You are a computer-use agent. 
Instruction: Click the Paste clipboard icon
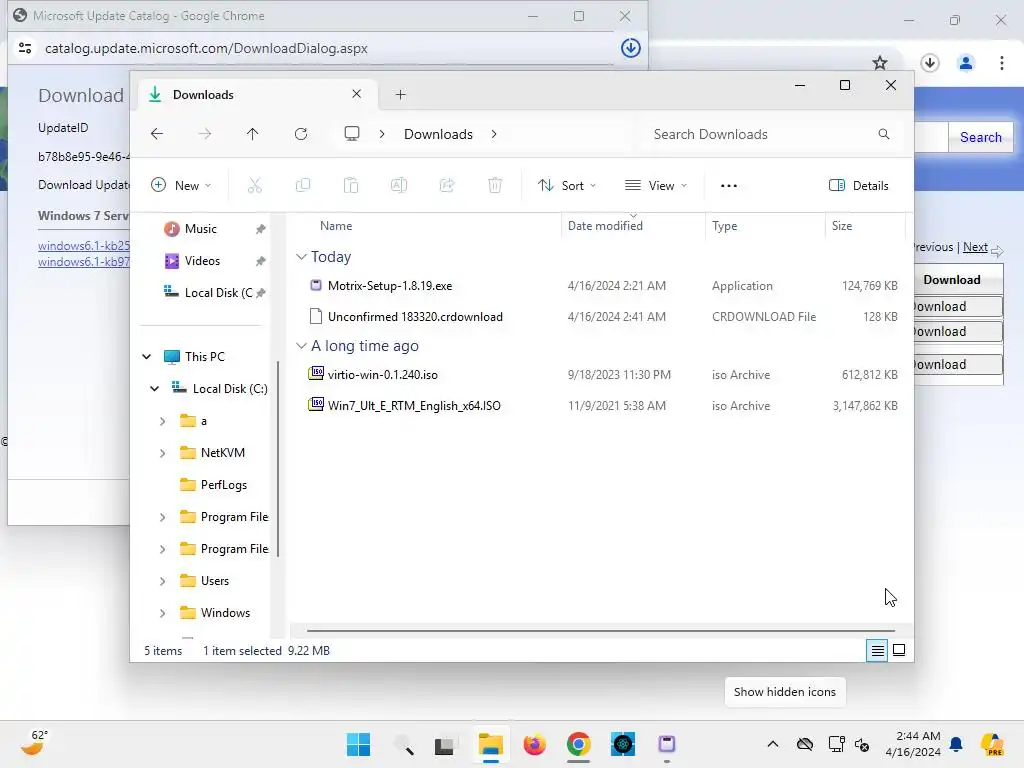pyautogui.click(x=351, y=185)
